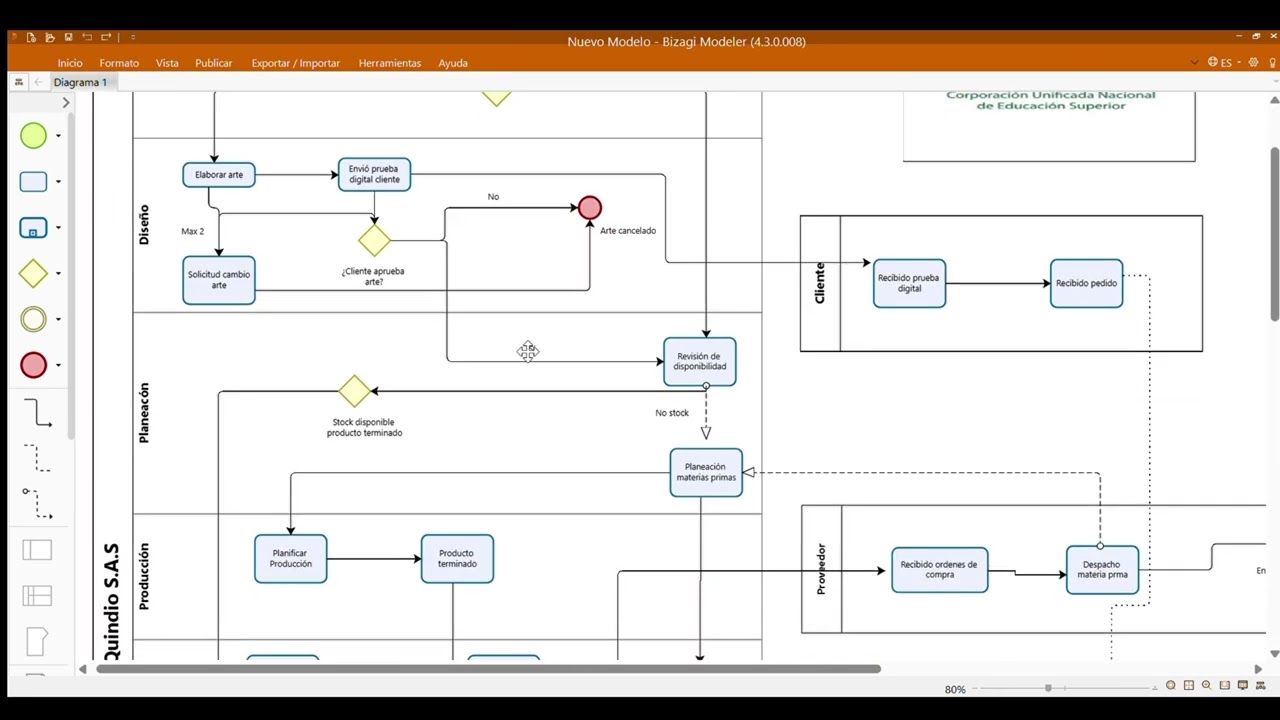Select the Task rectangle palette shape

[33, 181]
